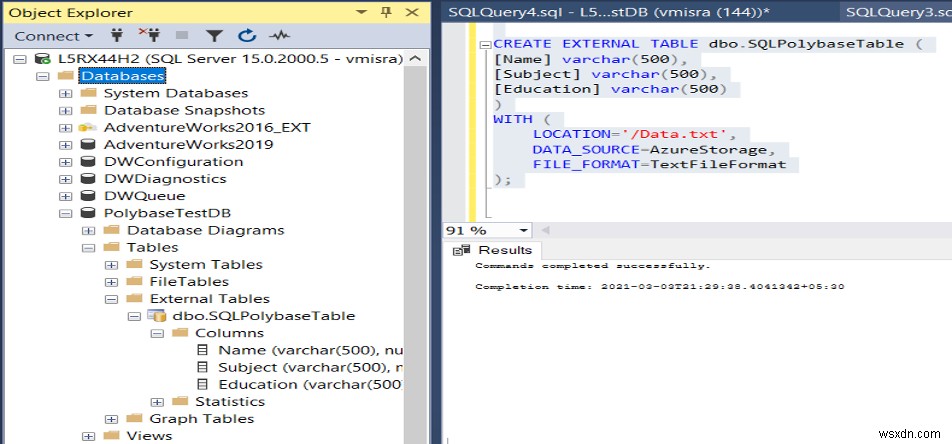Collapse the L5RX44H2 server node
Image resolution: width=952 pixels, height=444 pixels.
19,59
